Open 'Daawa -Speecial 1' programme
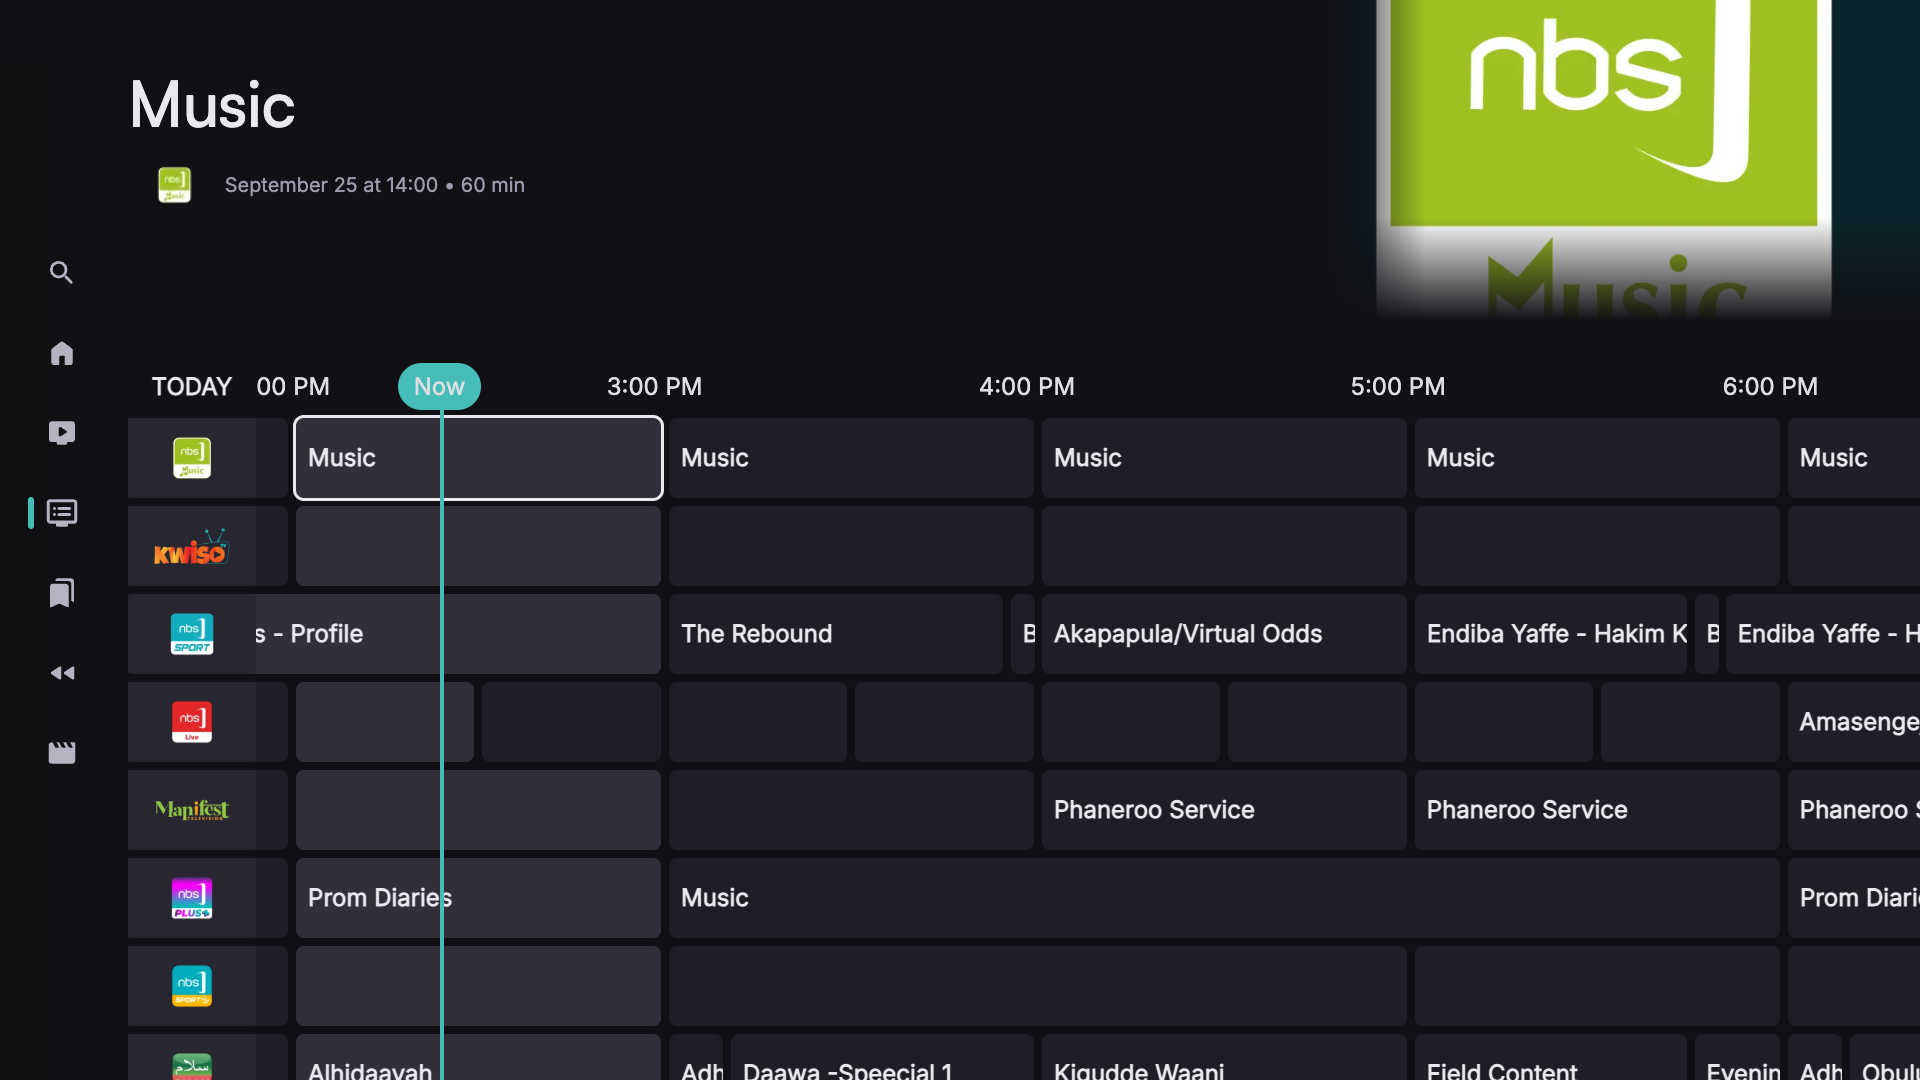The height and width of the screenshot is (1080, 1920). point(882,1058)
